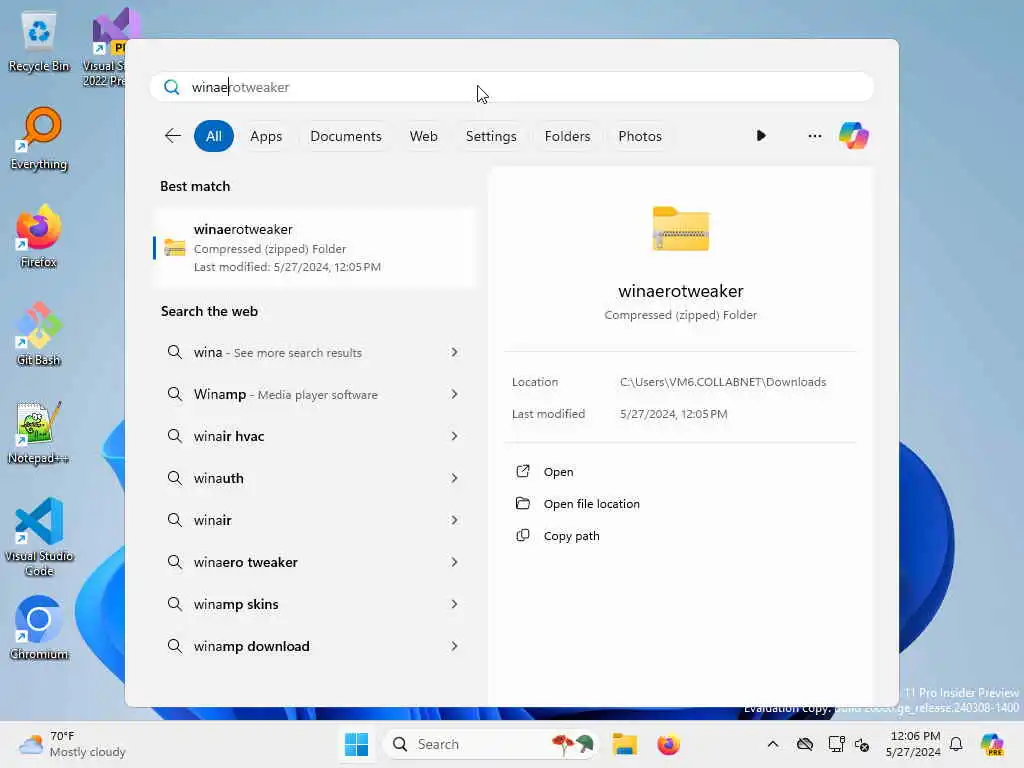Open Firefox desktop shortcut
This screenshot has width=1024, height=768.
pyautogui.click(x=39, y=237)
